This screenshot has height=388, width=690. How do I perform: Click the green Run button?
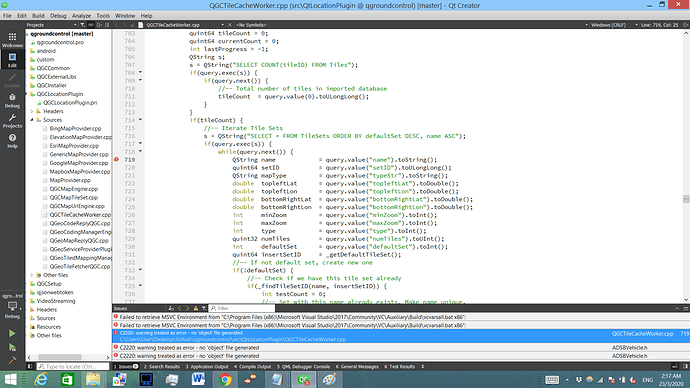[x=12, y=333]
